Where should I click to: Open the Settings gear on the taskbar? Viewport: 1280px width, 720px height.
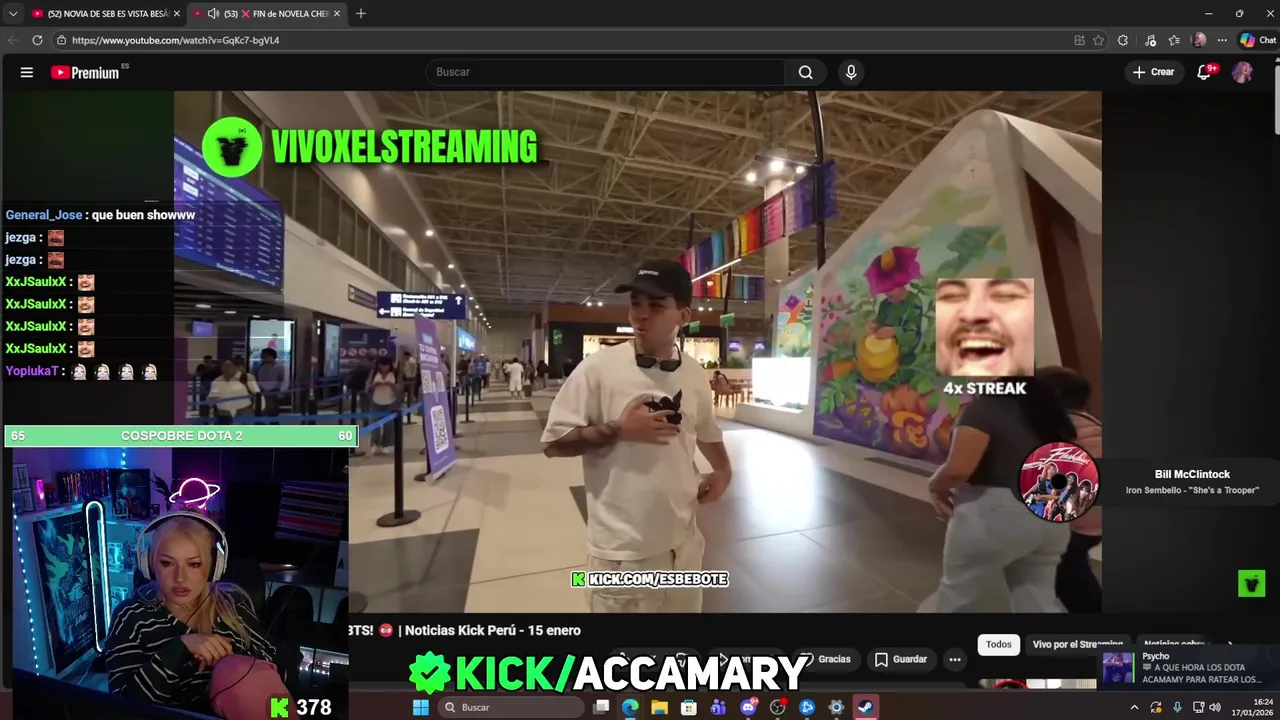(x=836, y=707)
